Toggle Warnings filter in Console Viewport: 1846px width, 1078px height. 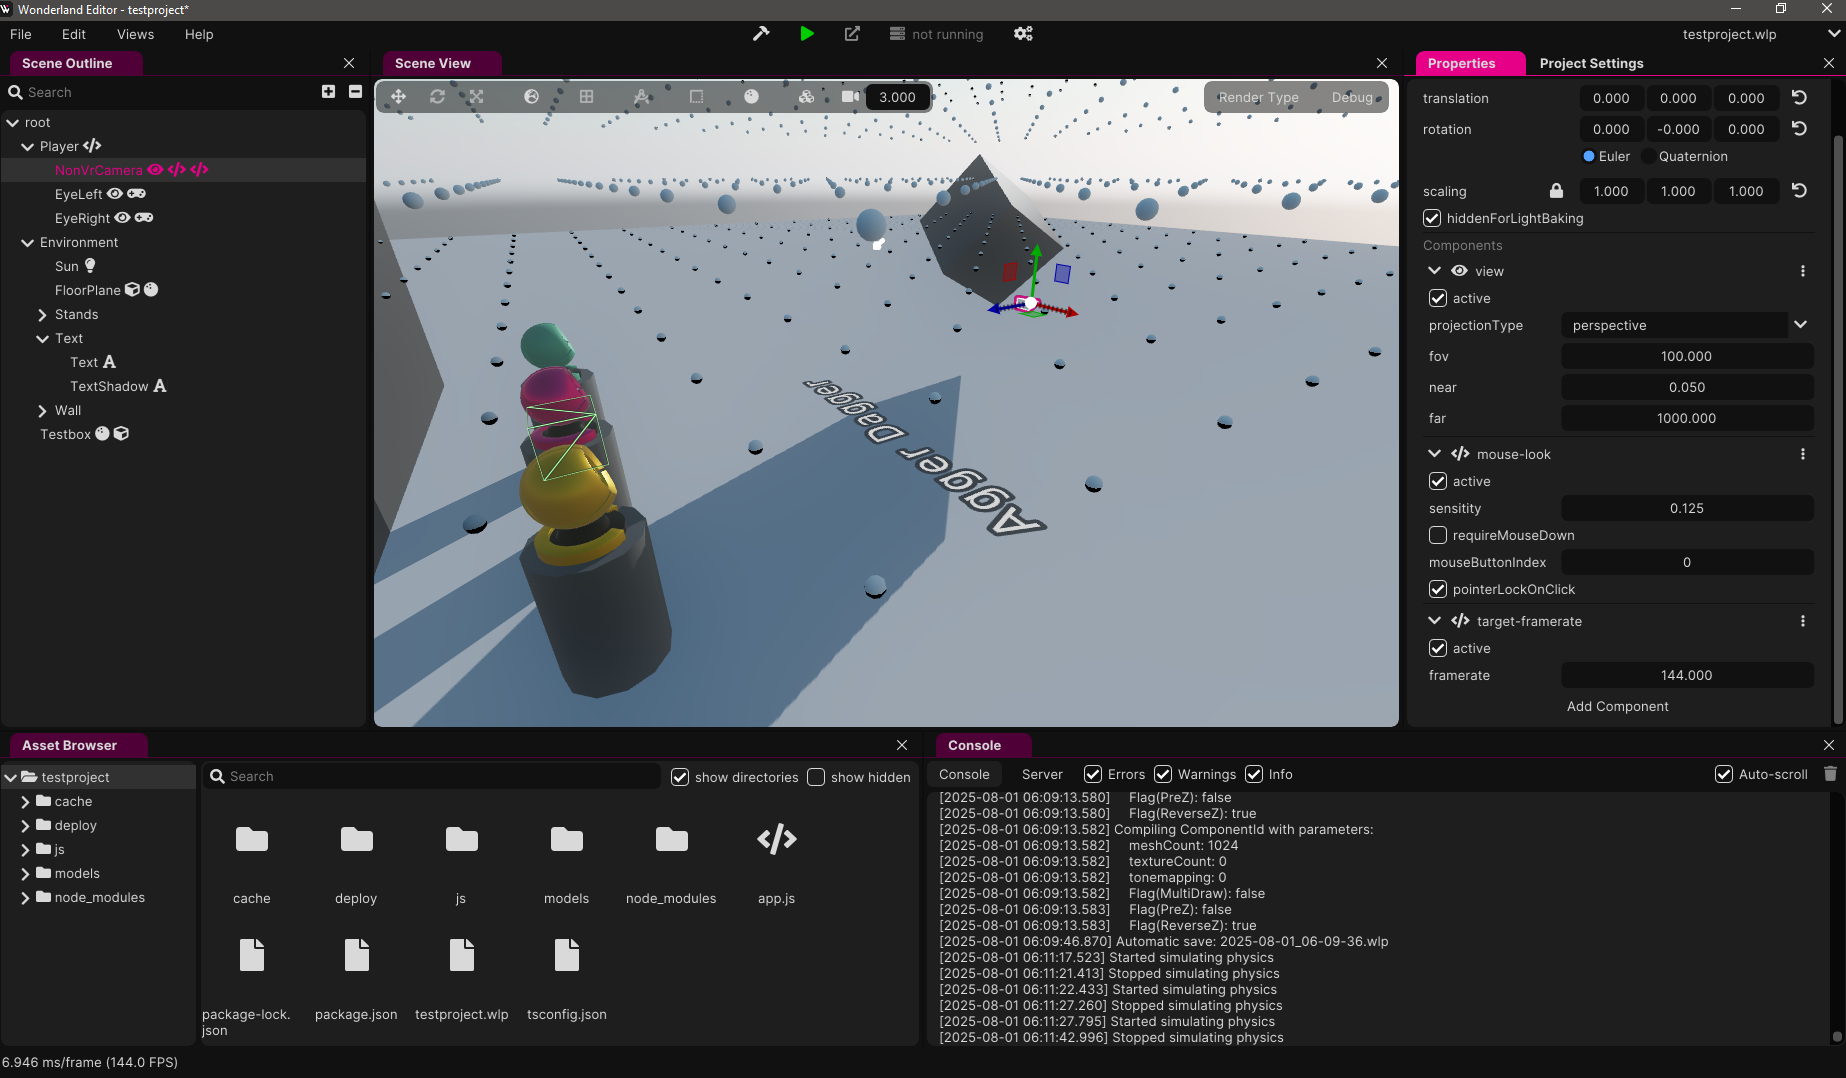pyautogui.click(x=1163, y=774)
